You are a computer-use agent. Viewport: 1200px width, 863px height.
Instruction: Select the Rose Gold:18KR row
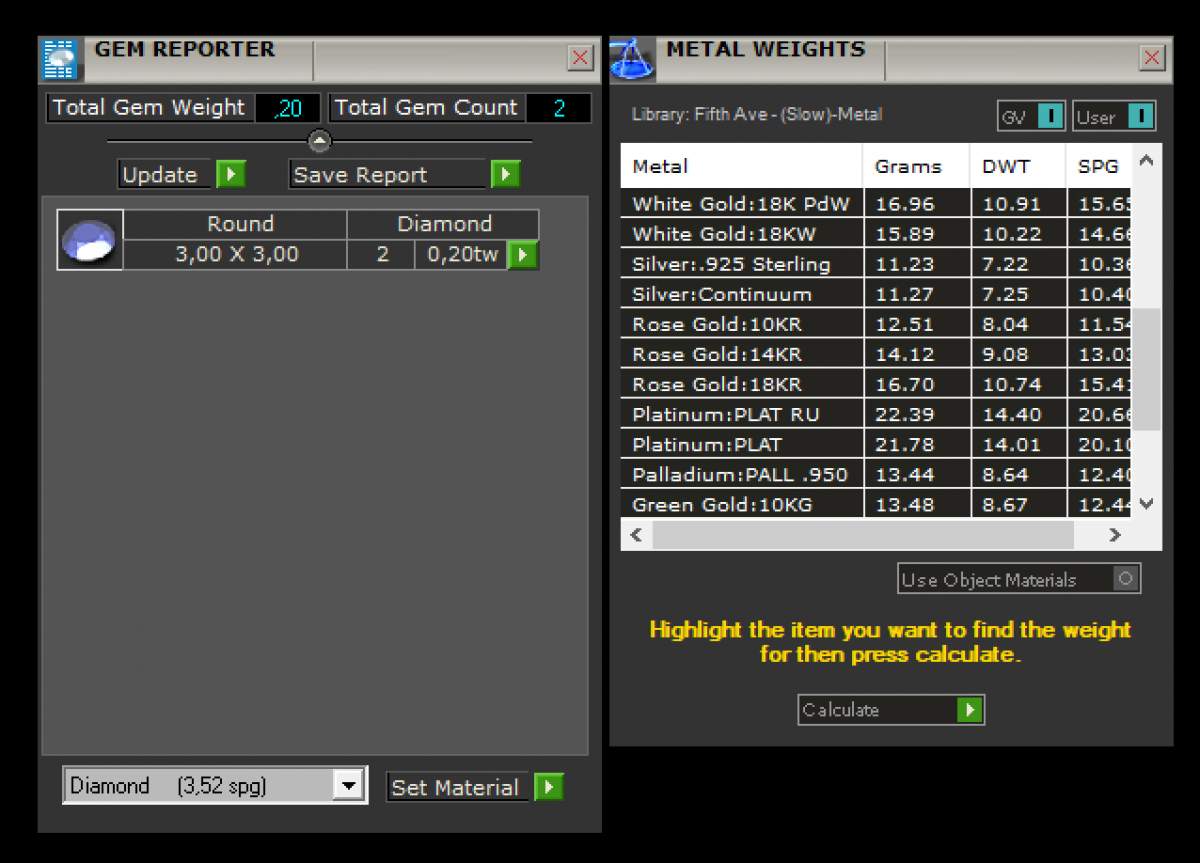coord(876,384)
